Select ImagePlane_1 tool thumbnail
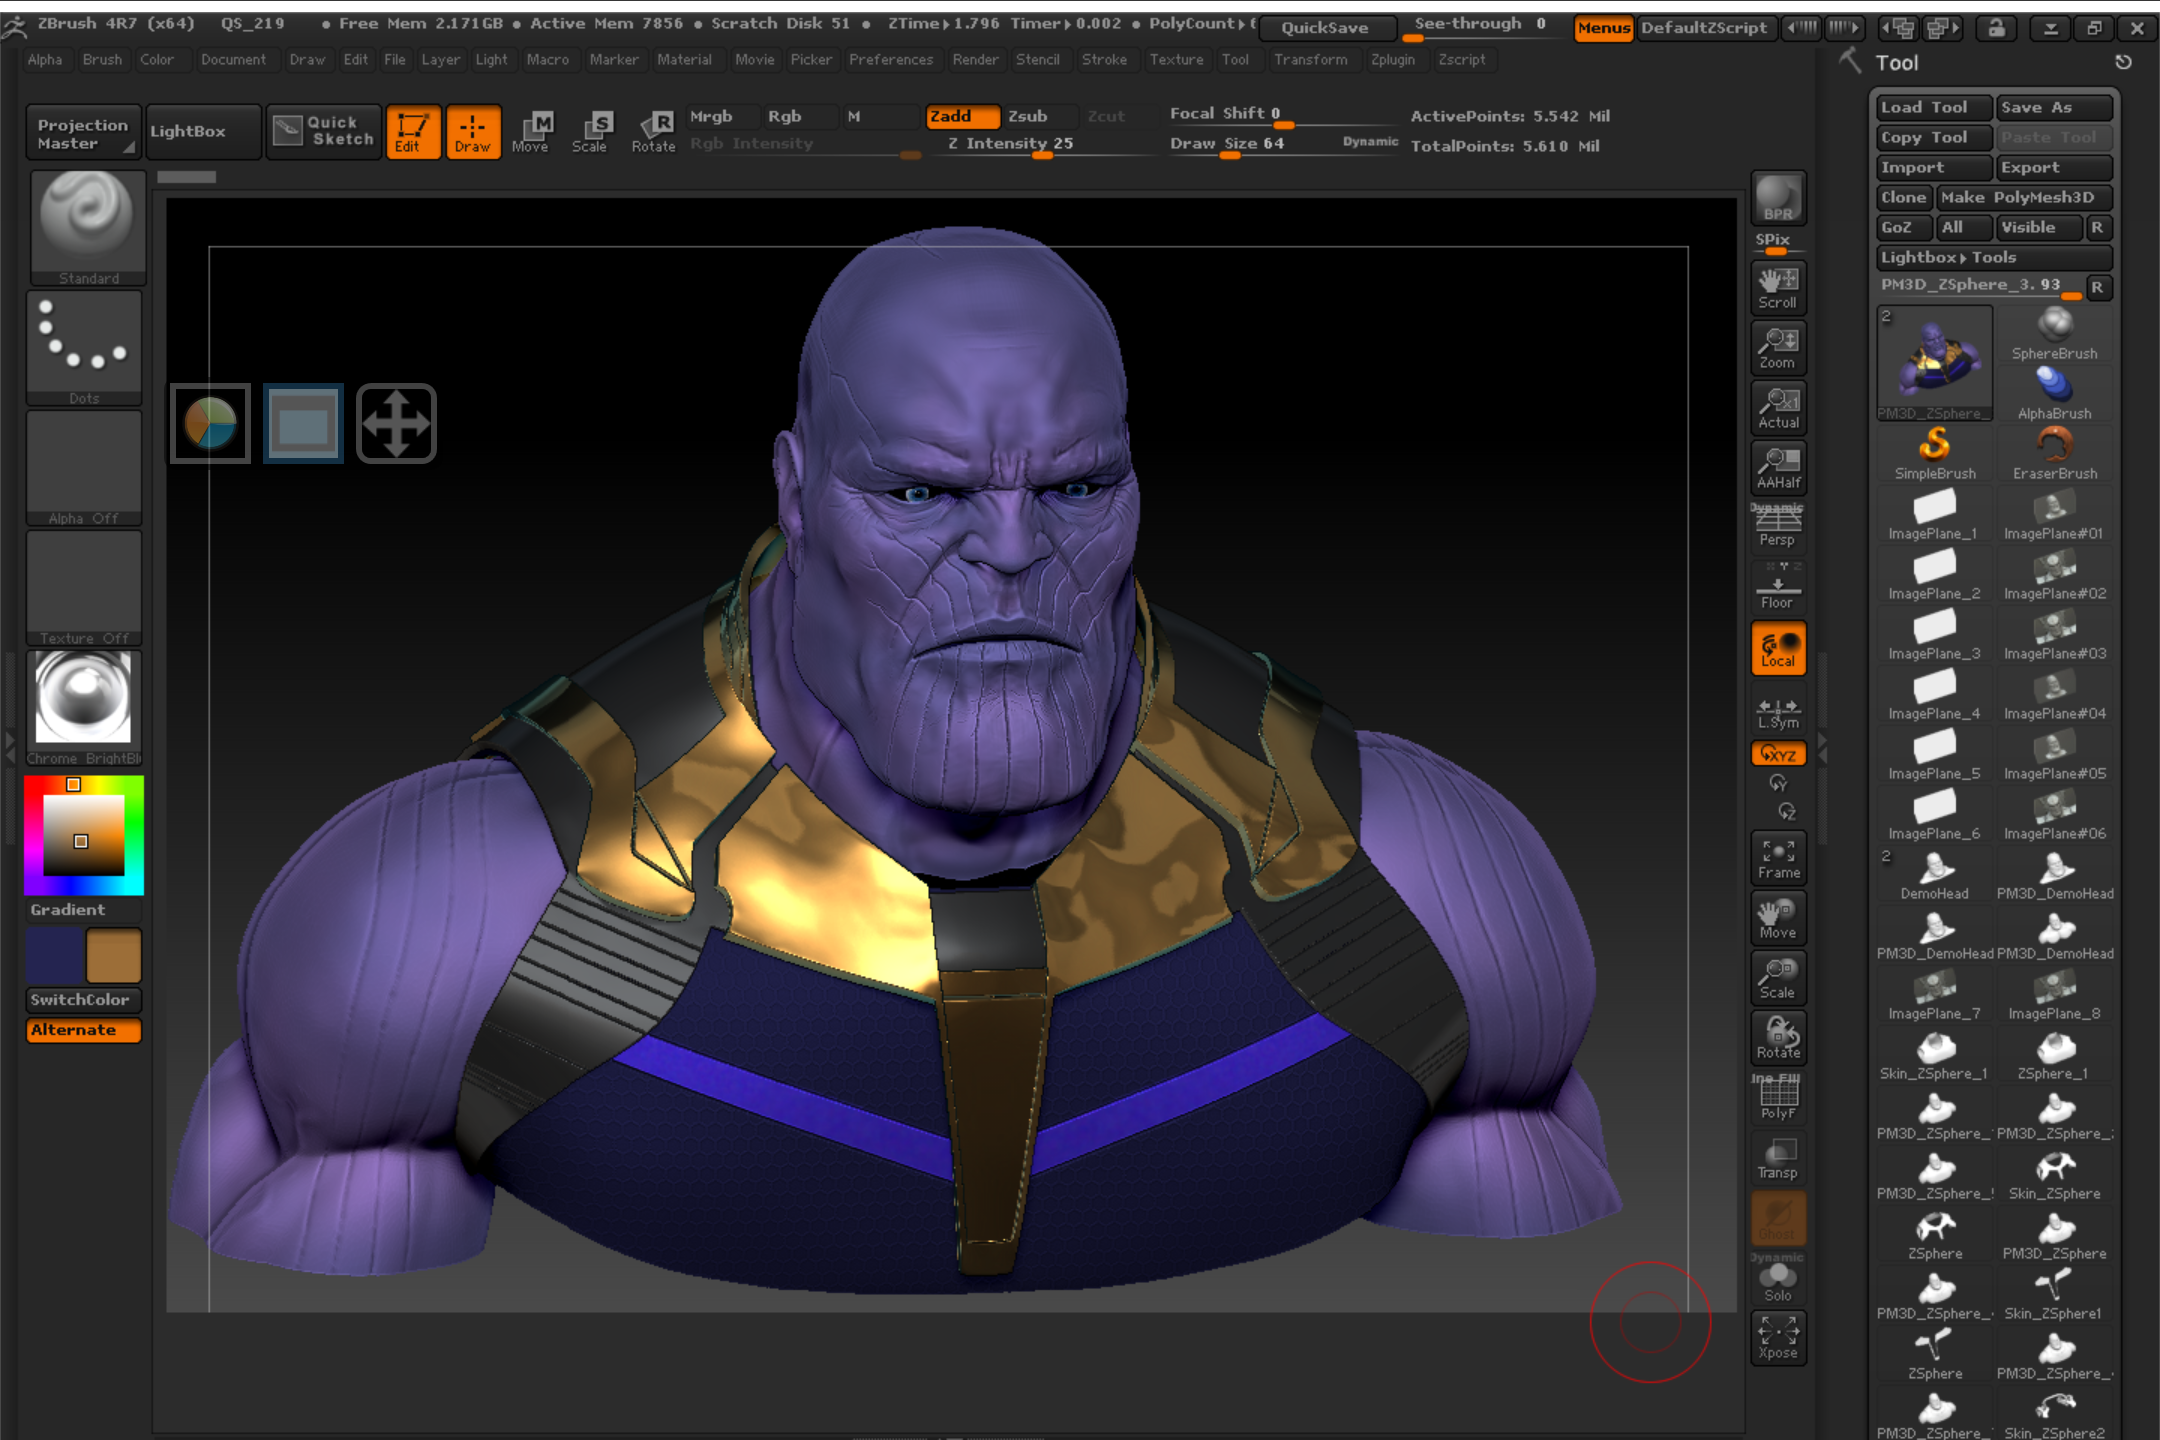 1935,514
